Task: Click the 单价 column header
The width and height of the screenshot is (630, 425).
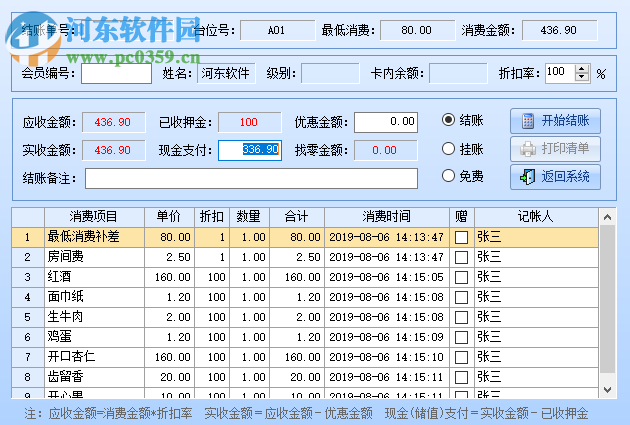Action: tap(169, 217)
